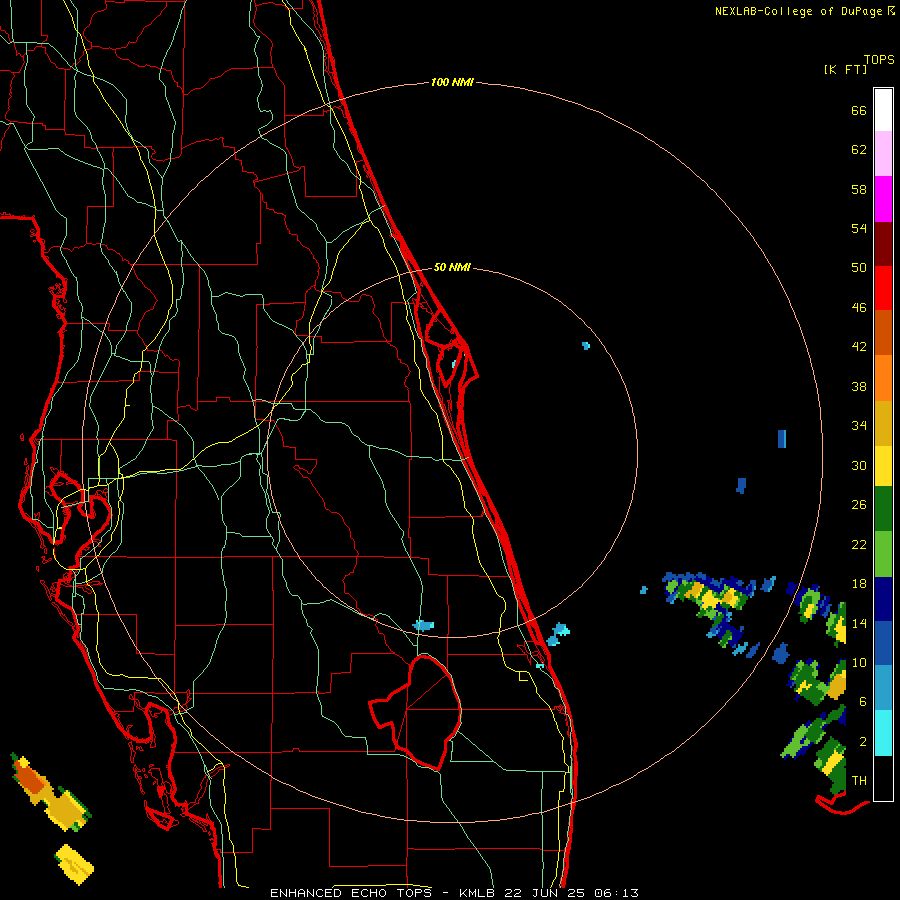The width and height of the screenshot is (900, 900).
Task: Click the 22 legend value label
Action: coord(859,544)
